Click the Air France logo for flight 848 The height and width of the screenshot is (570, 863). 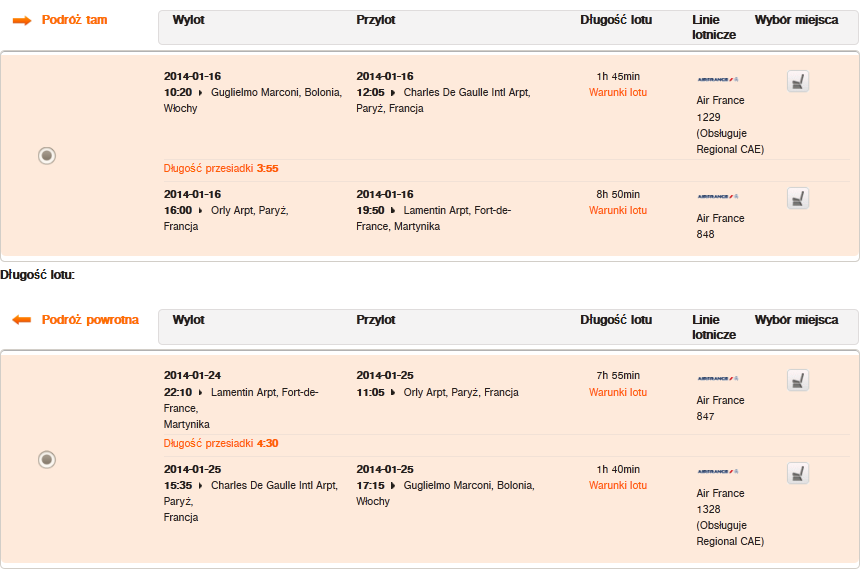[718, 196]
